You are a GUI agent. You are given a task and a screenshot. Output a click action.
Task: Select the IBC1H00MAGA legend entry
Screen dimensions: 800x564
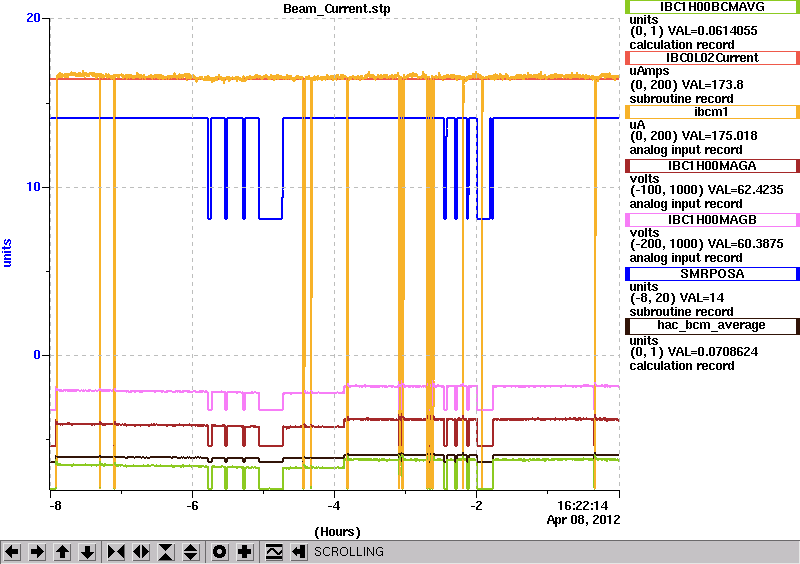(x=712, y=166)
